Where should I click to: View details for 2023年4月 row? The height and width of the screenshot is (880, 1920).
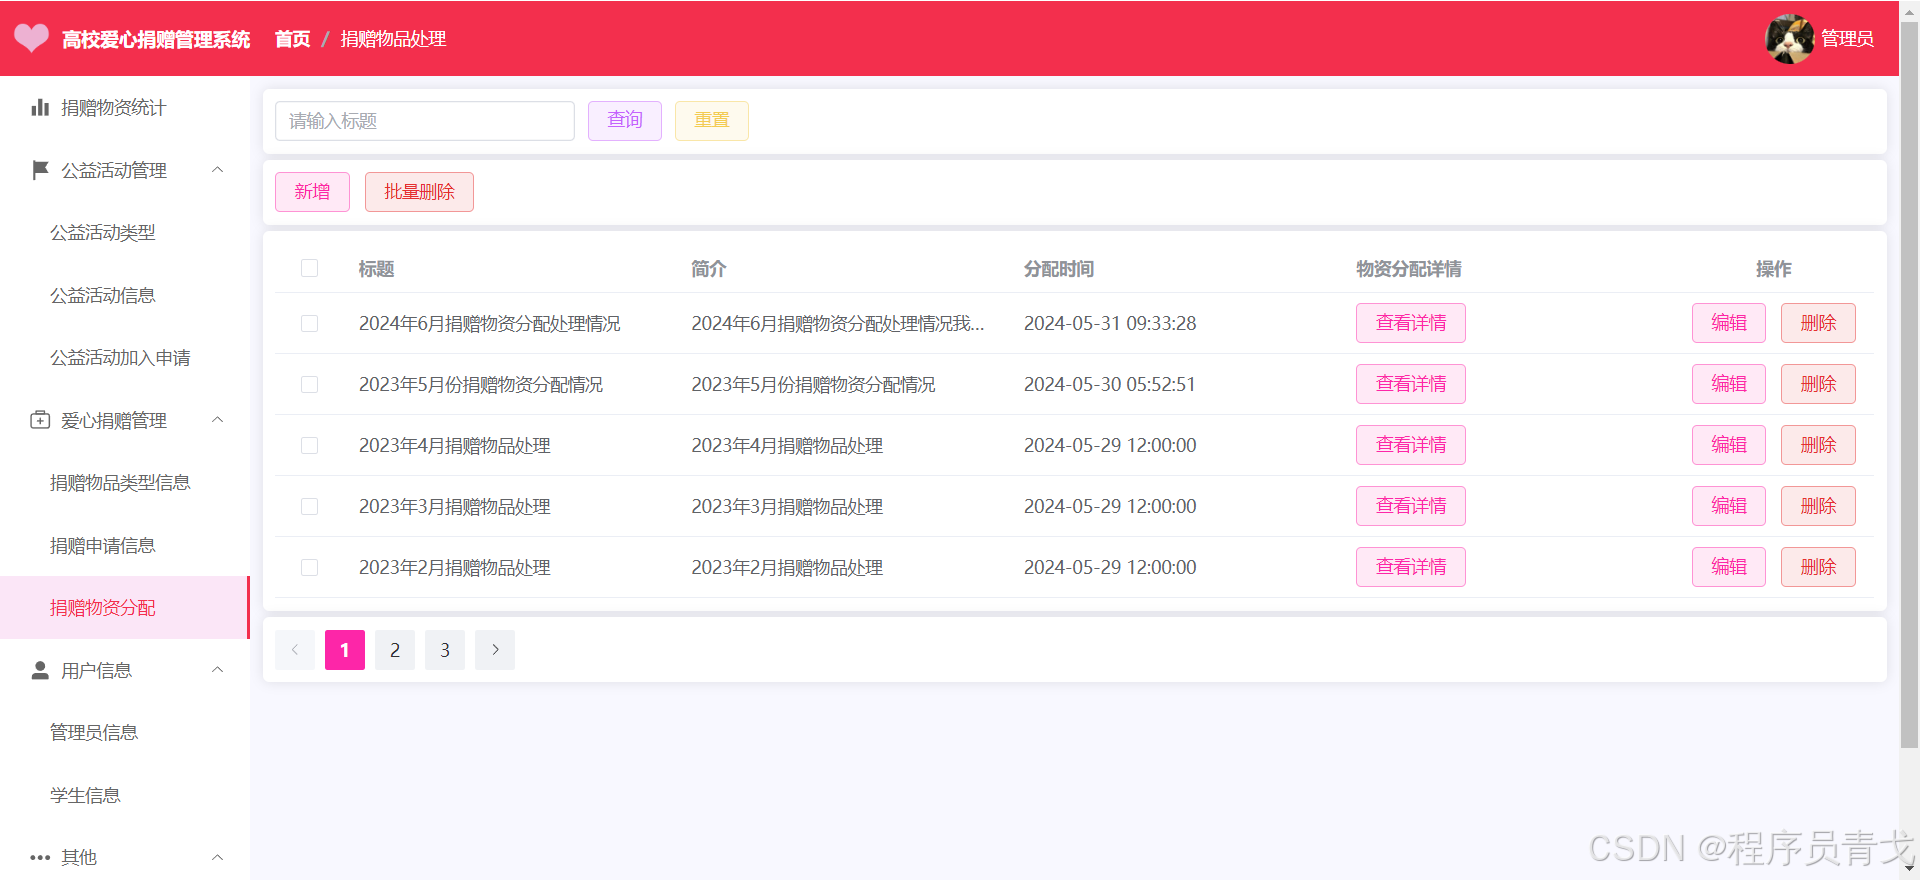(x=1411, y=445)
